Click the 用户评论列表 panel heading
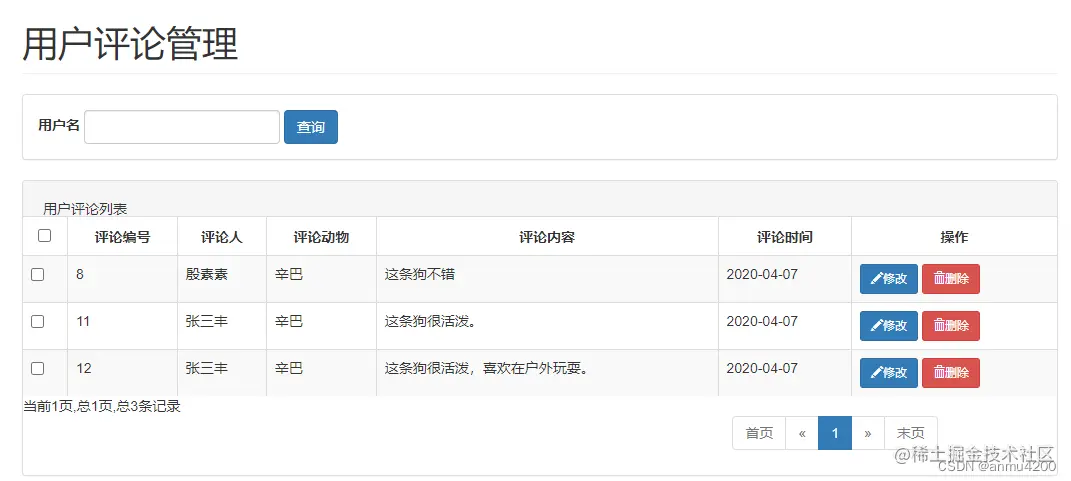This screenshot has height=481, width=1071. (x=85, y=208)
